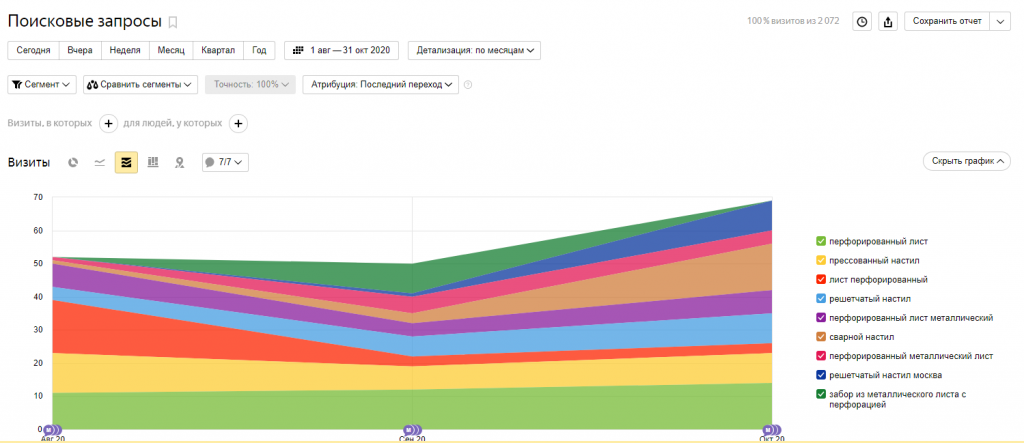The height and width of the screenshot is (443, 1024).
Task: Open the date range 1 авг — 31 окт 2020
Action: 342,50
